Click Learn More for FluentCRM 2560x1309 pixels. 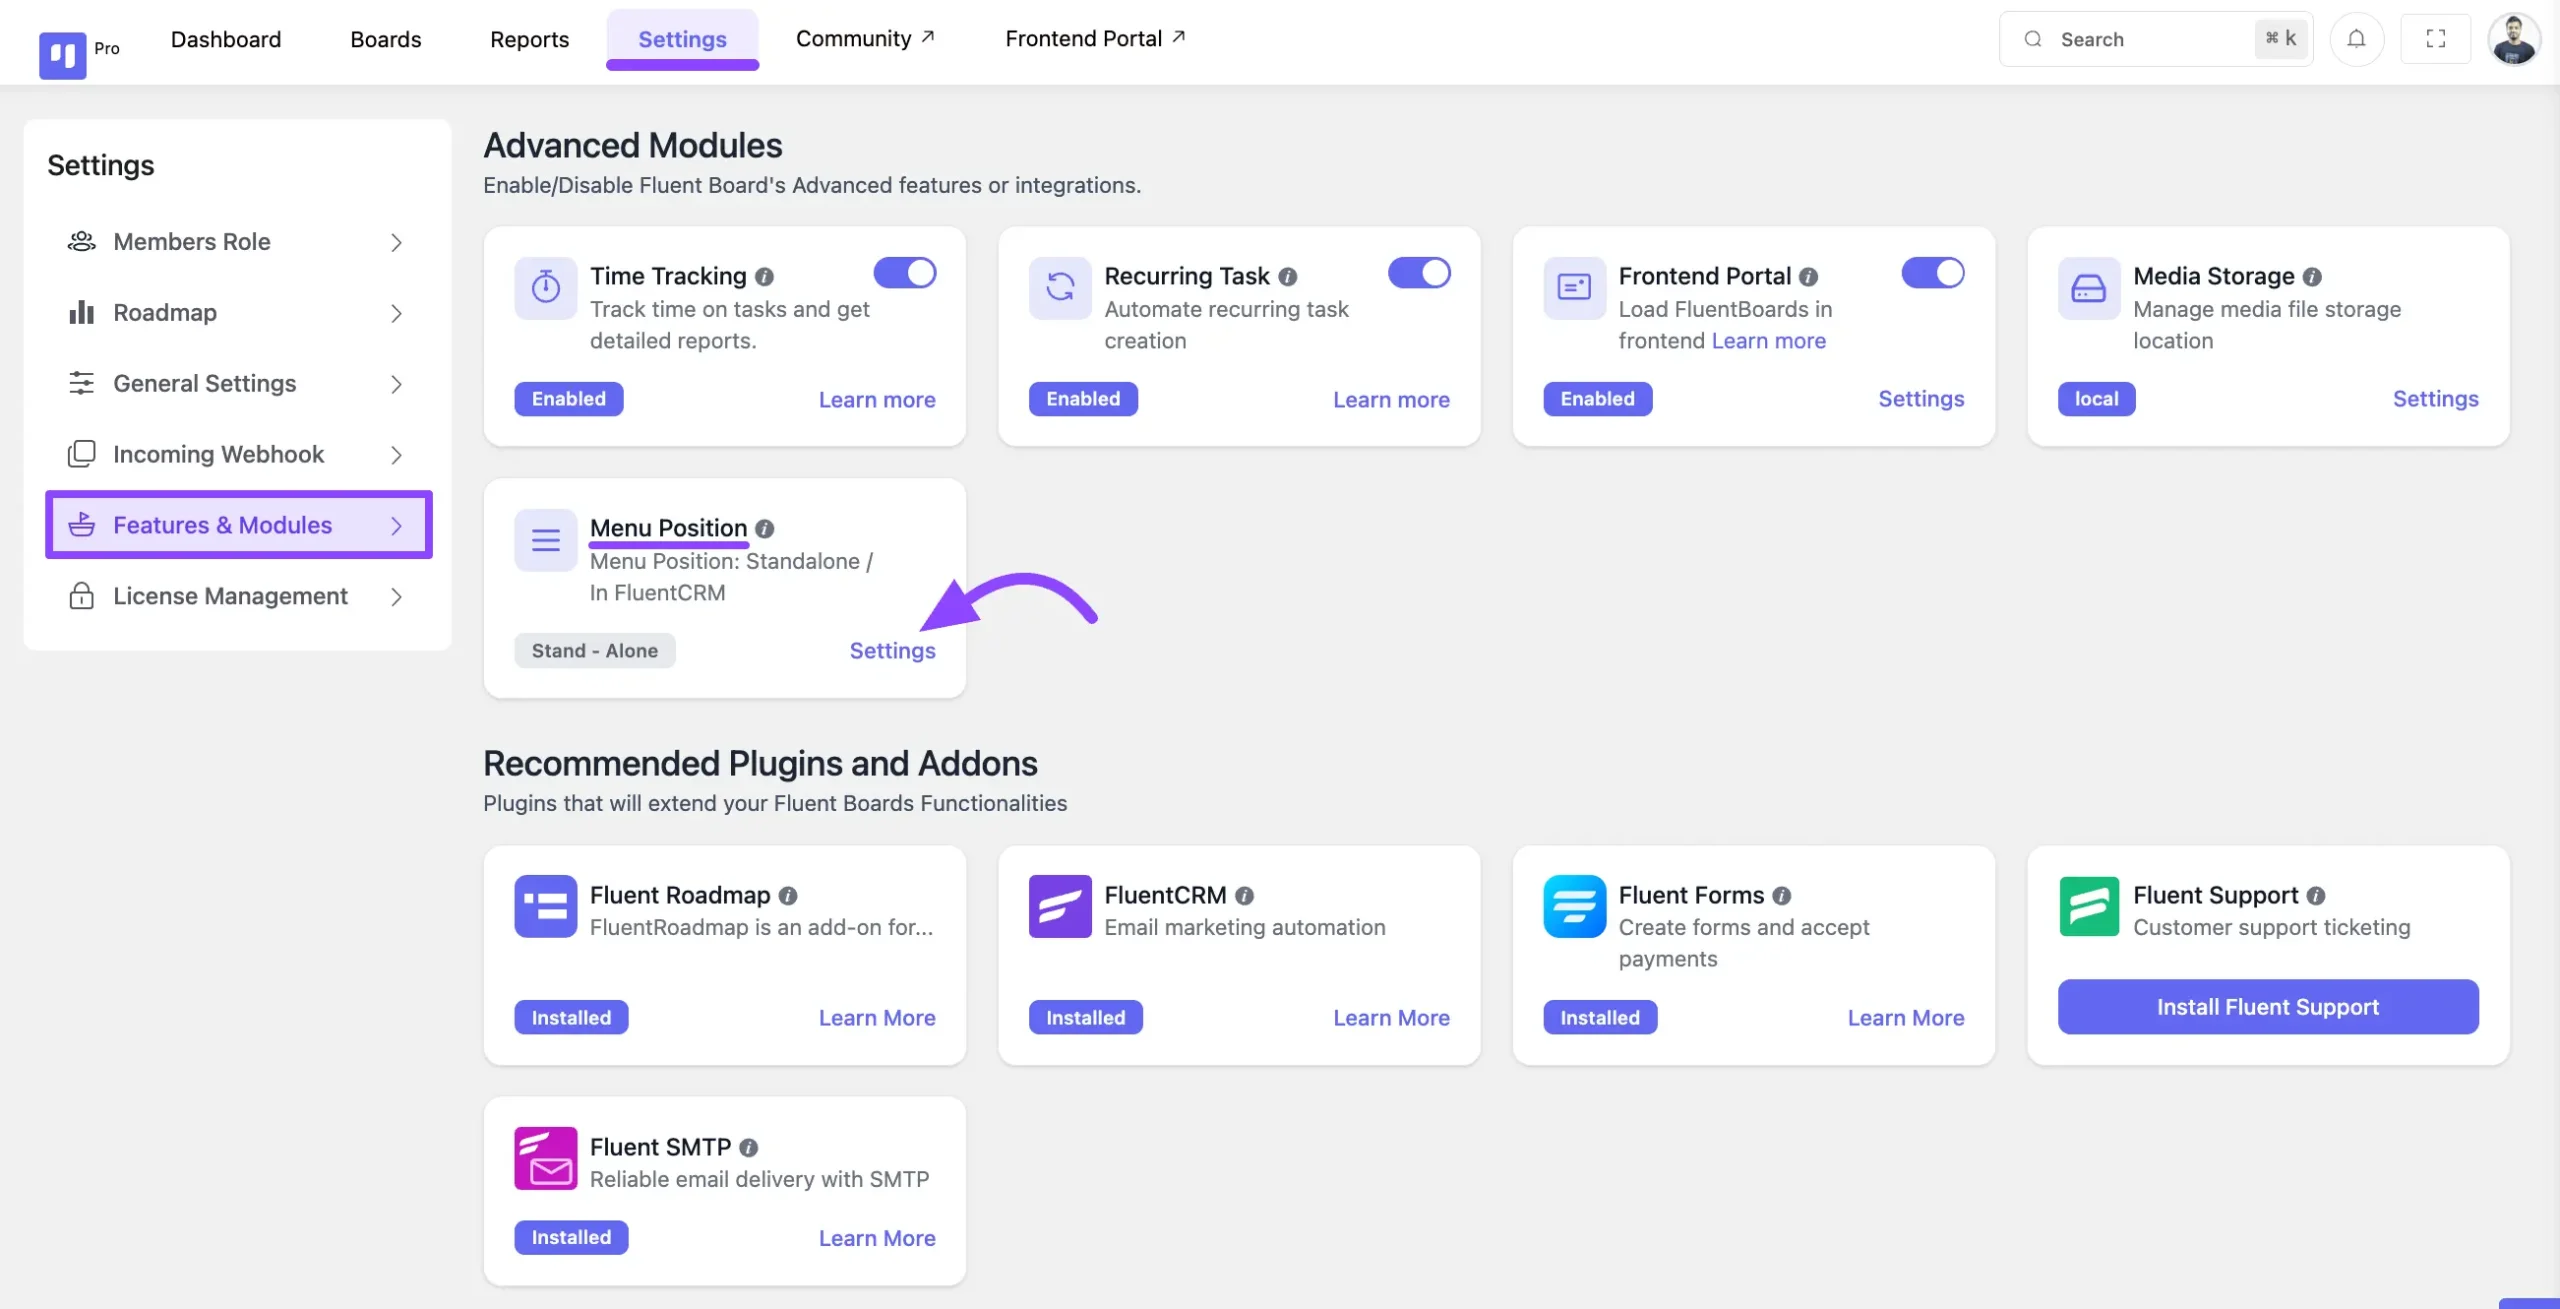pos(1391,1018)
